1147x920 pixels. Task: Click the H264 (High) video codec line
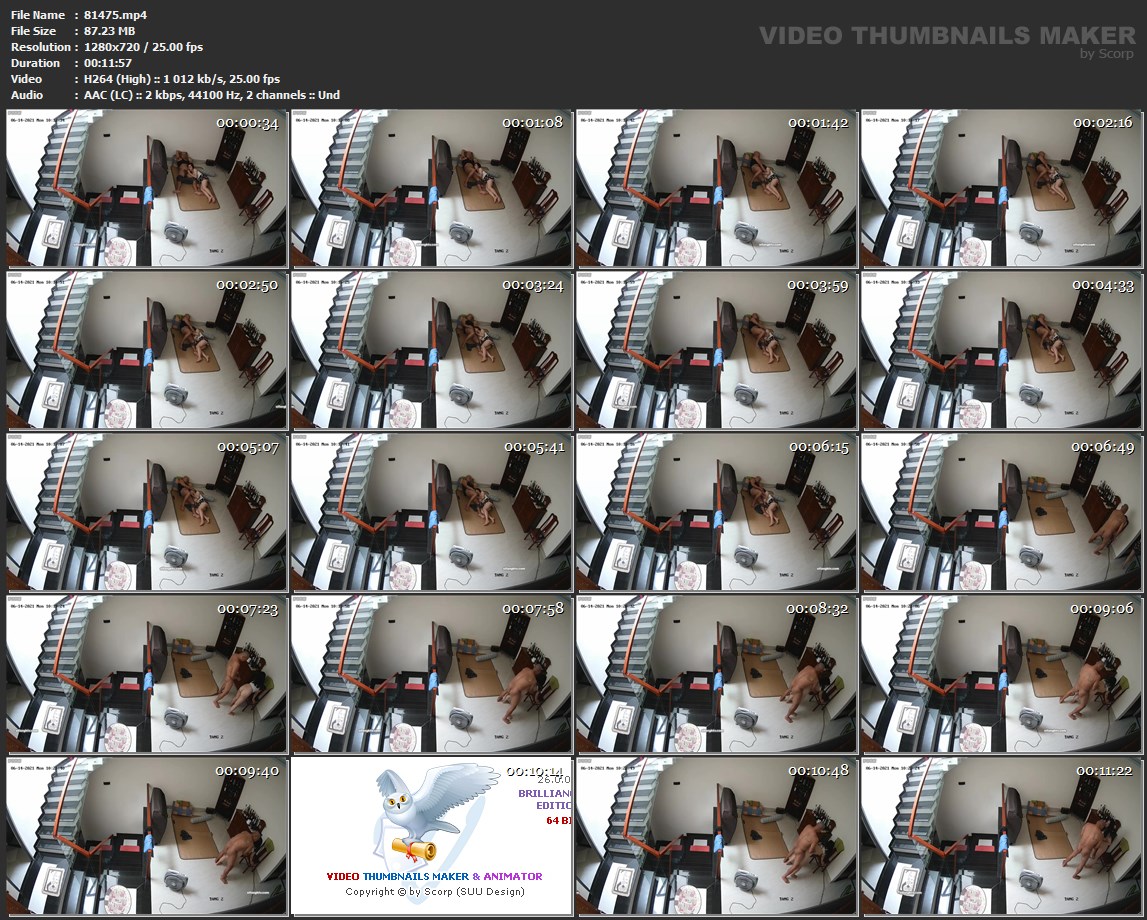coord(182,79)
